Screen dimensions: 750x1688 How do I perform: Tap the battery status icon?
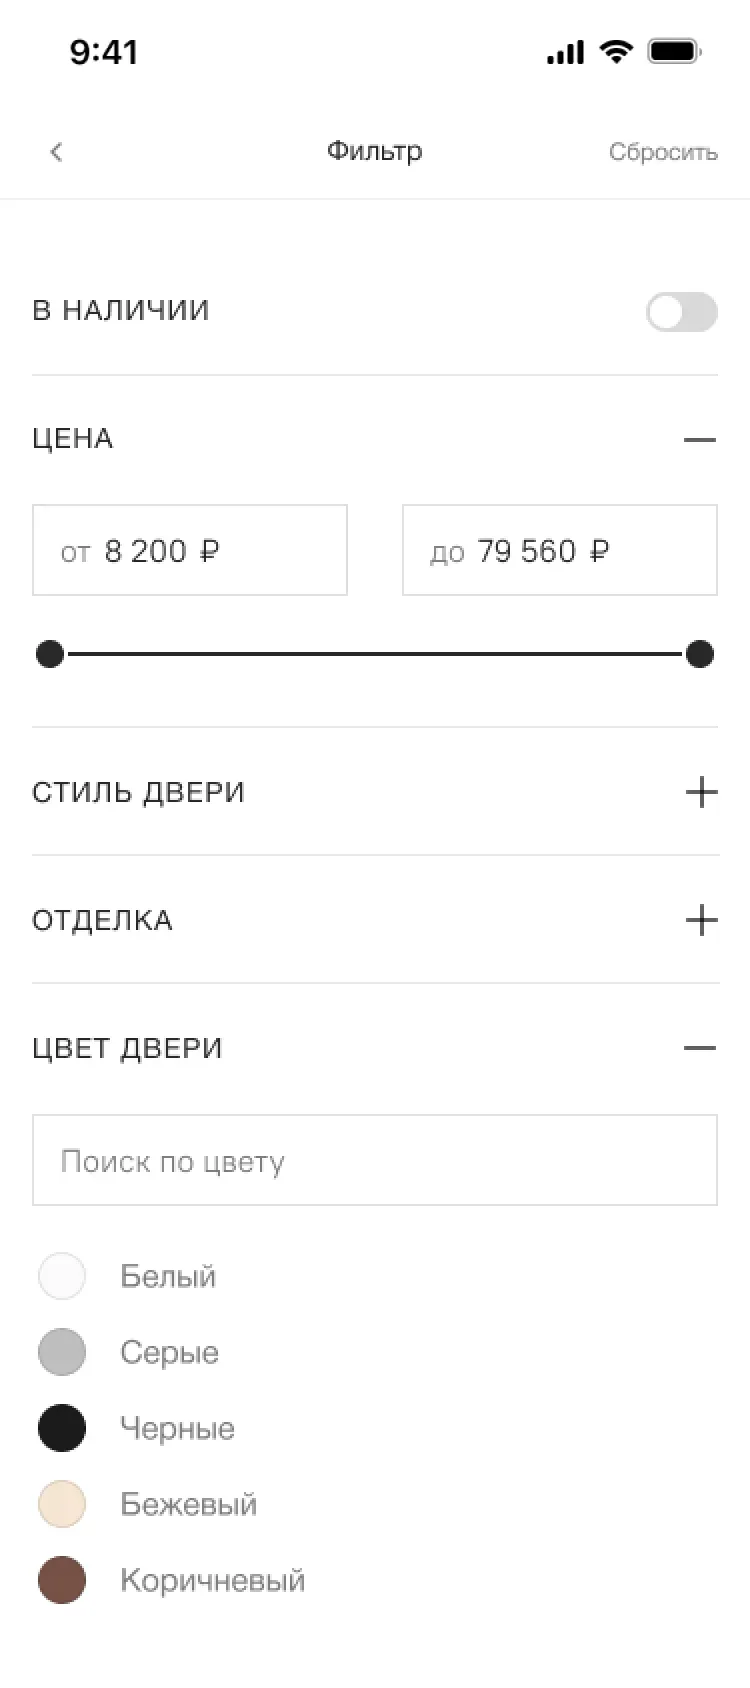coord(675,51)
